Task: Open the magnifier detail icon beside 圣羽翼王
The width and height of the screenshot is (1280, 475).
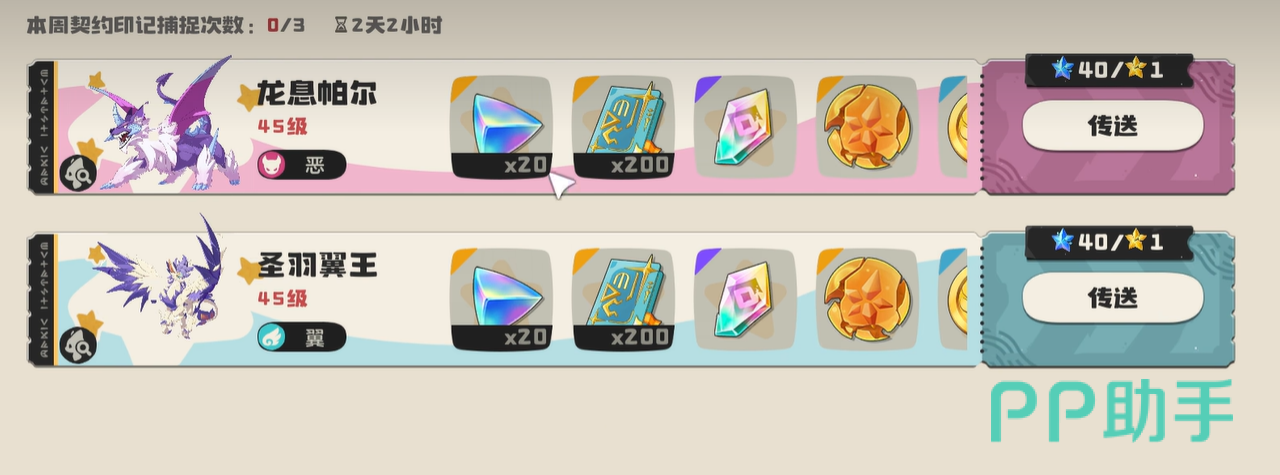Action: (x=76, y=345)
